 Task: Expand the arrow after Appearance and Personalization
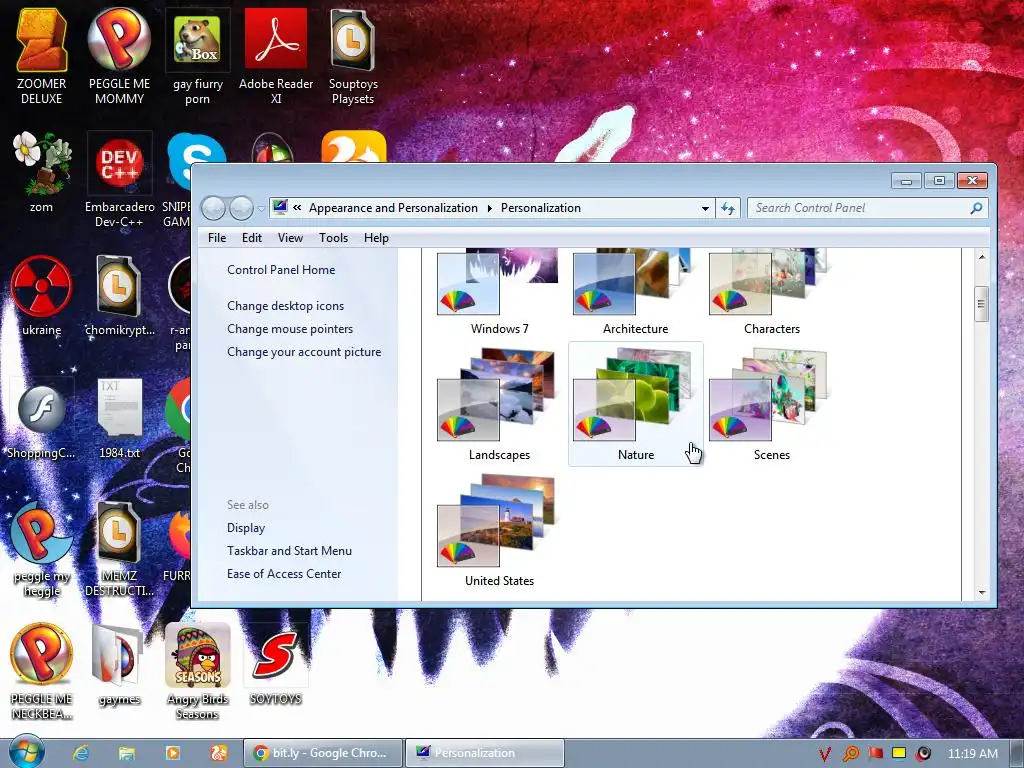pyautogui.click(x=489, y=208)
